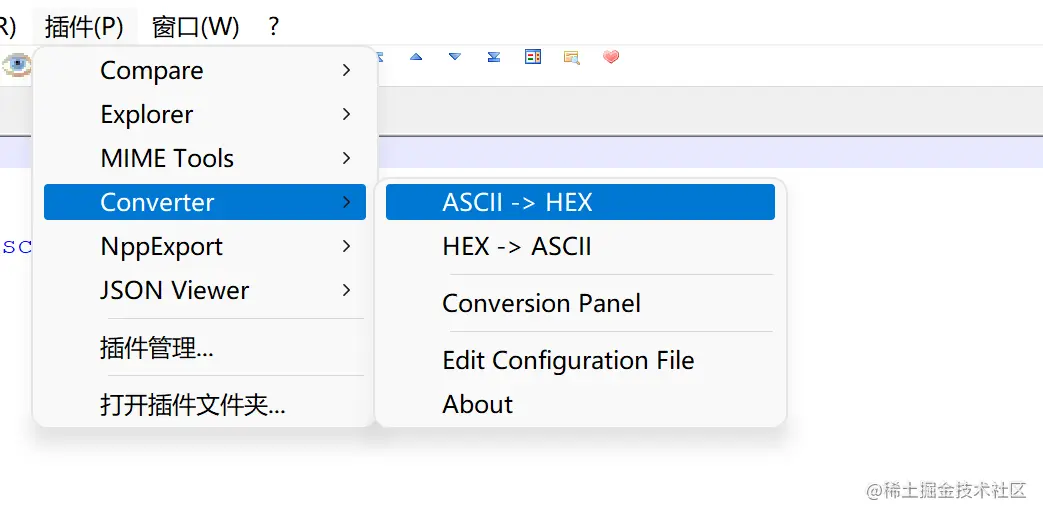The image size is (1043, 517).
Task: Click the blue up-arrow toolbar icon
Action: [416, 57]
